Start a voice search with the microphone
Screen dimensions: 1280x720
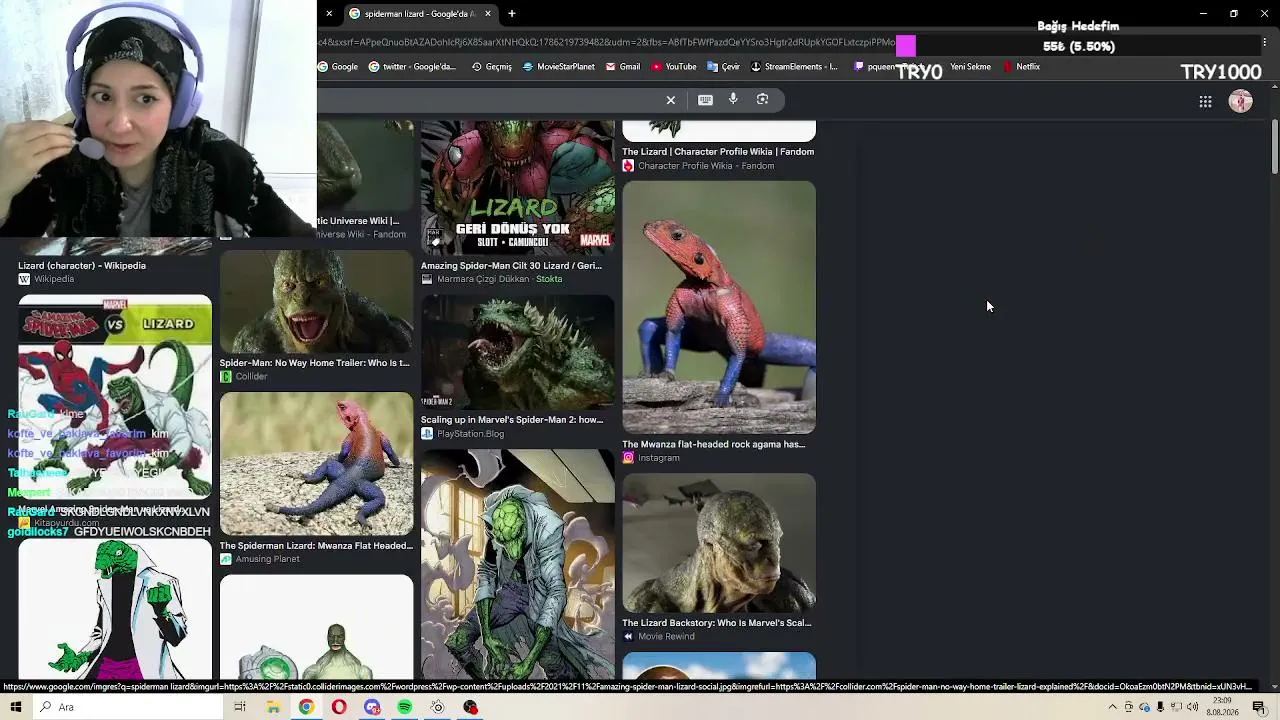(x=733, y=99)
